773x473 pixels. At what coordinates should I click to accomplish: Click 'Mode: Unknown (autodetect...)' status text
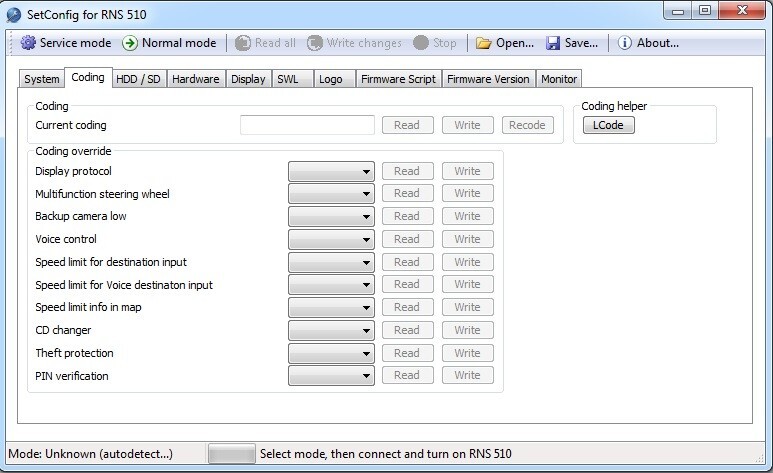91,454
